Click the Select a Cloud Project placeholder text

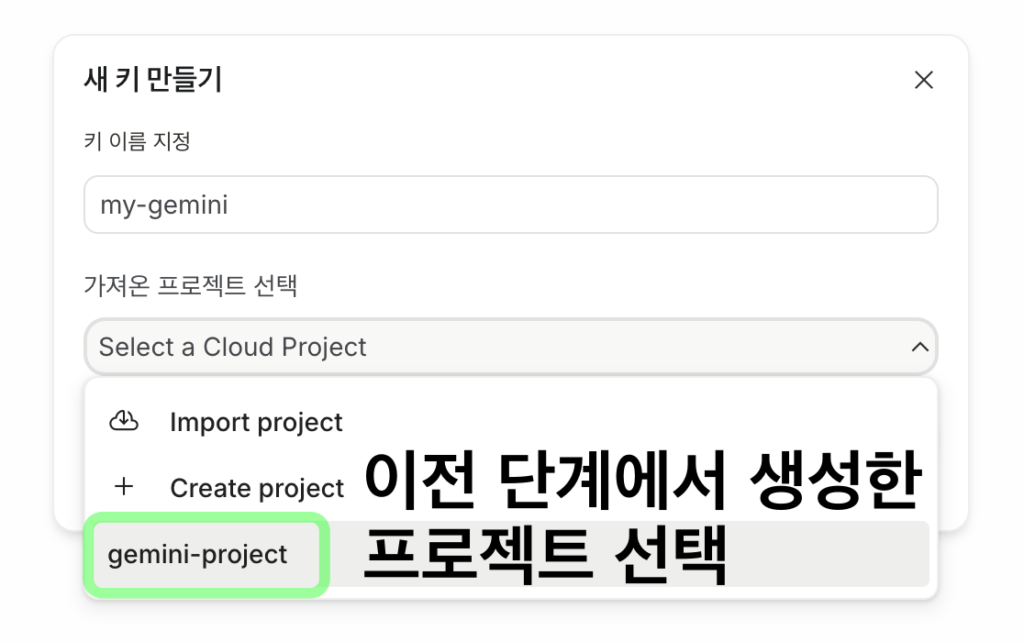[x=232, y=347]
